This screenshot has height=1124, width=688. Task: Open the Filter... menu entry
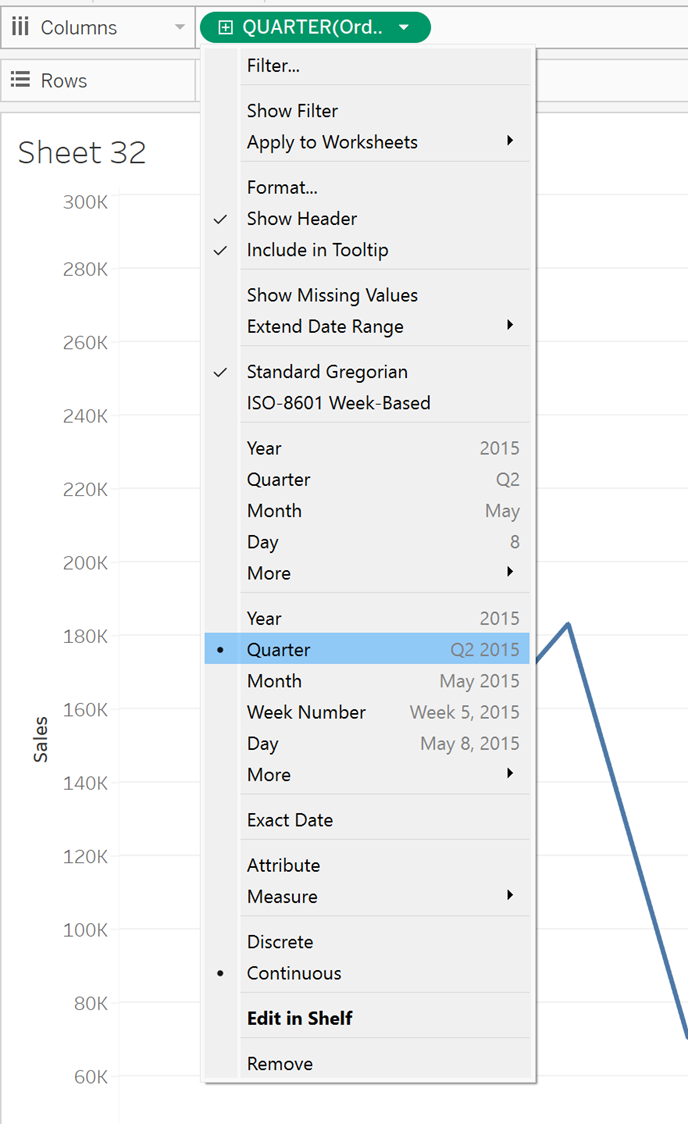(x=273, y=66)
